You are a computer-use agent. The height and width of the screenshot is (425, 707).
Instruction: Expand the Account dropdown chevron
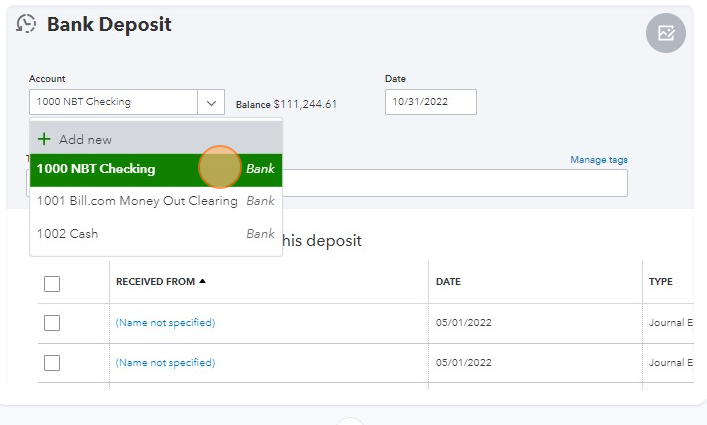click(211, 102)
